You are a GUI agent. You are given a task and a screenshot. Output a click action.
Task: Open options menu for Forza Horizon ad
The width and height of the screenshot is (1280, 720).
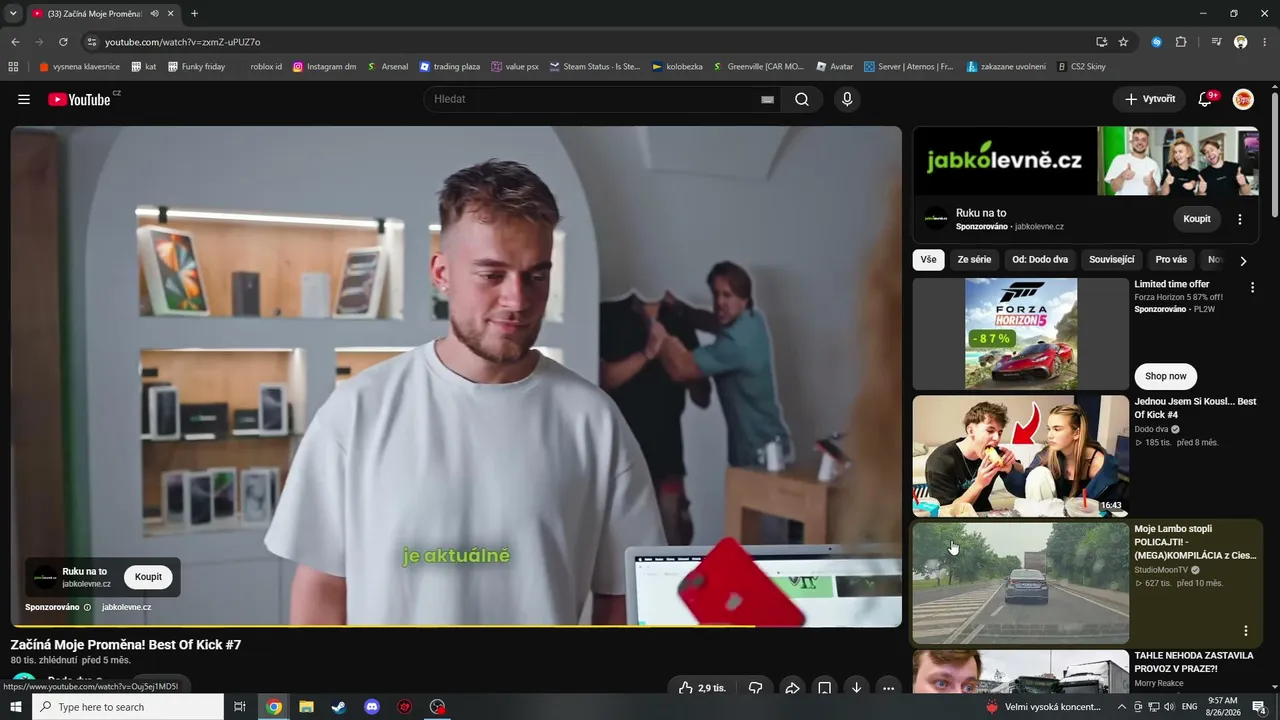[x=1252, y=287]
